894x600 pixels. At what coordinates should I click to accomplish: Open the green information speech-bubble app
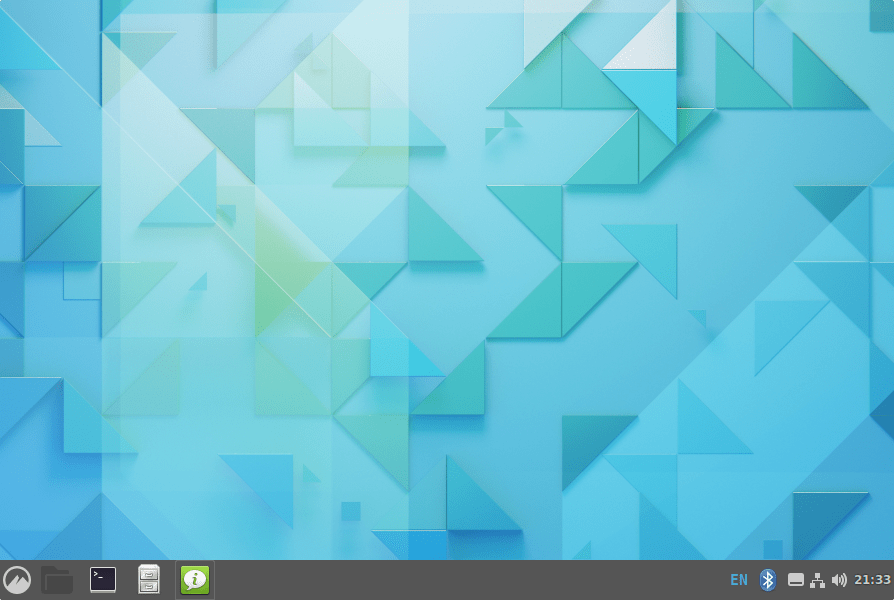pos(195,580)
